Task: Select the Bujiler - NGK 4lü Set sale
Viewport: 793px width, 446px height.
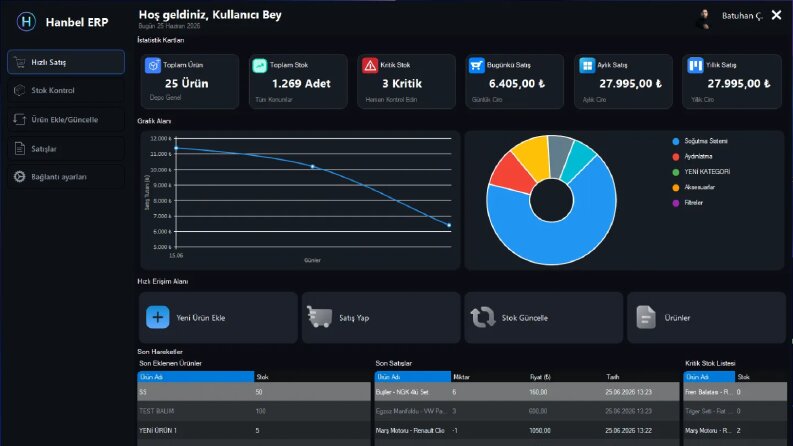Action: (x=527, y=392)
